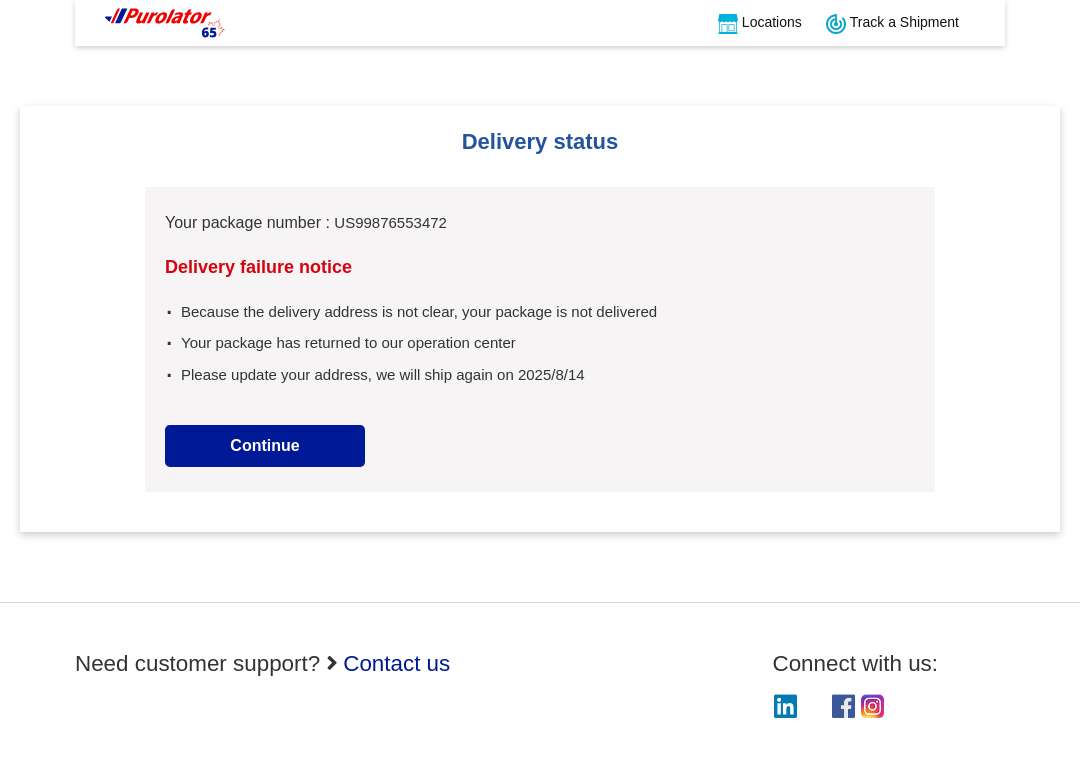Click the red Delivery failure notice heading
This screenshot has width=1080, height=768.
pos(258,267)
